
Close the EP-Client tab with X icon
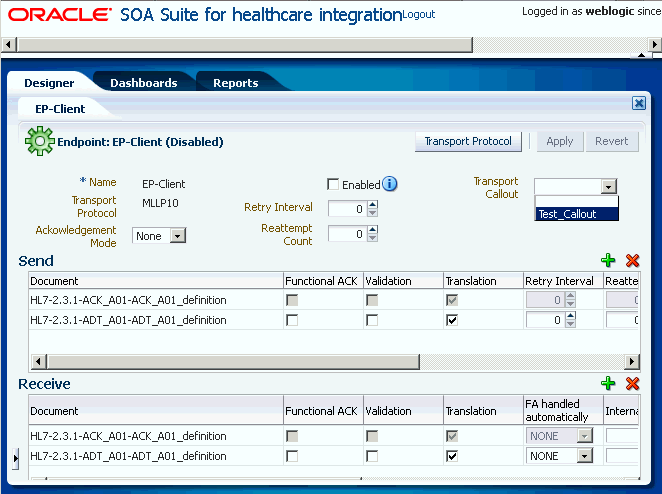[x=639, y=103]
